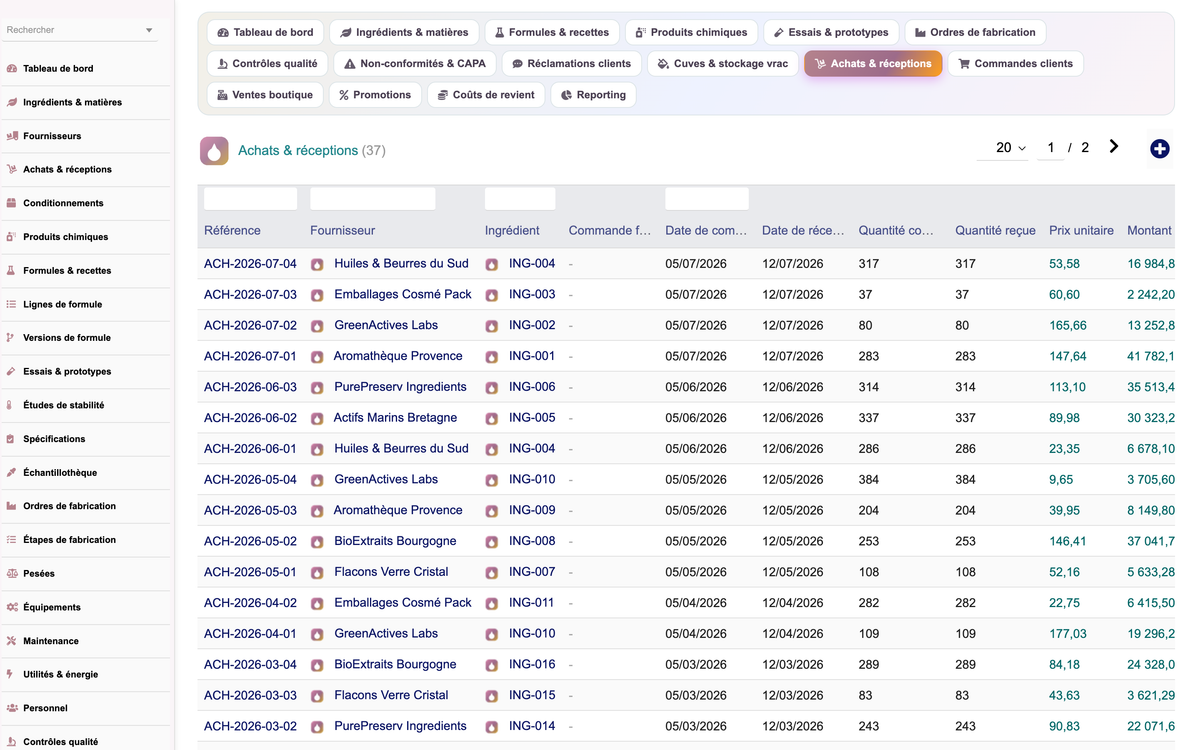The height and width of the screenshot is (750, 1200).
Task: Click supplier icon next to Huiles & Beurres du Sud in ACH-2026-07-04 row
Action: [x=317, y=265]
